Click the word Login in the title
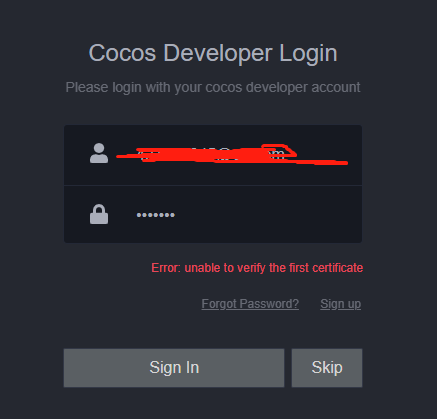 308,53
